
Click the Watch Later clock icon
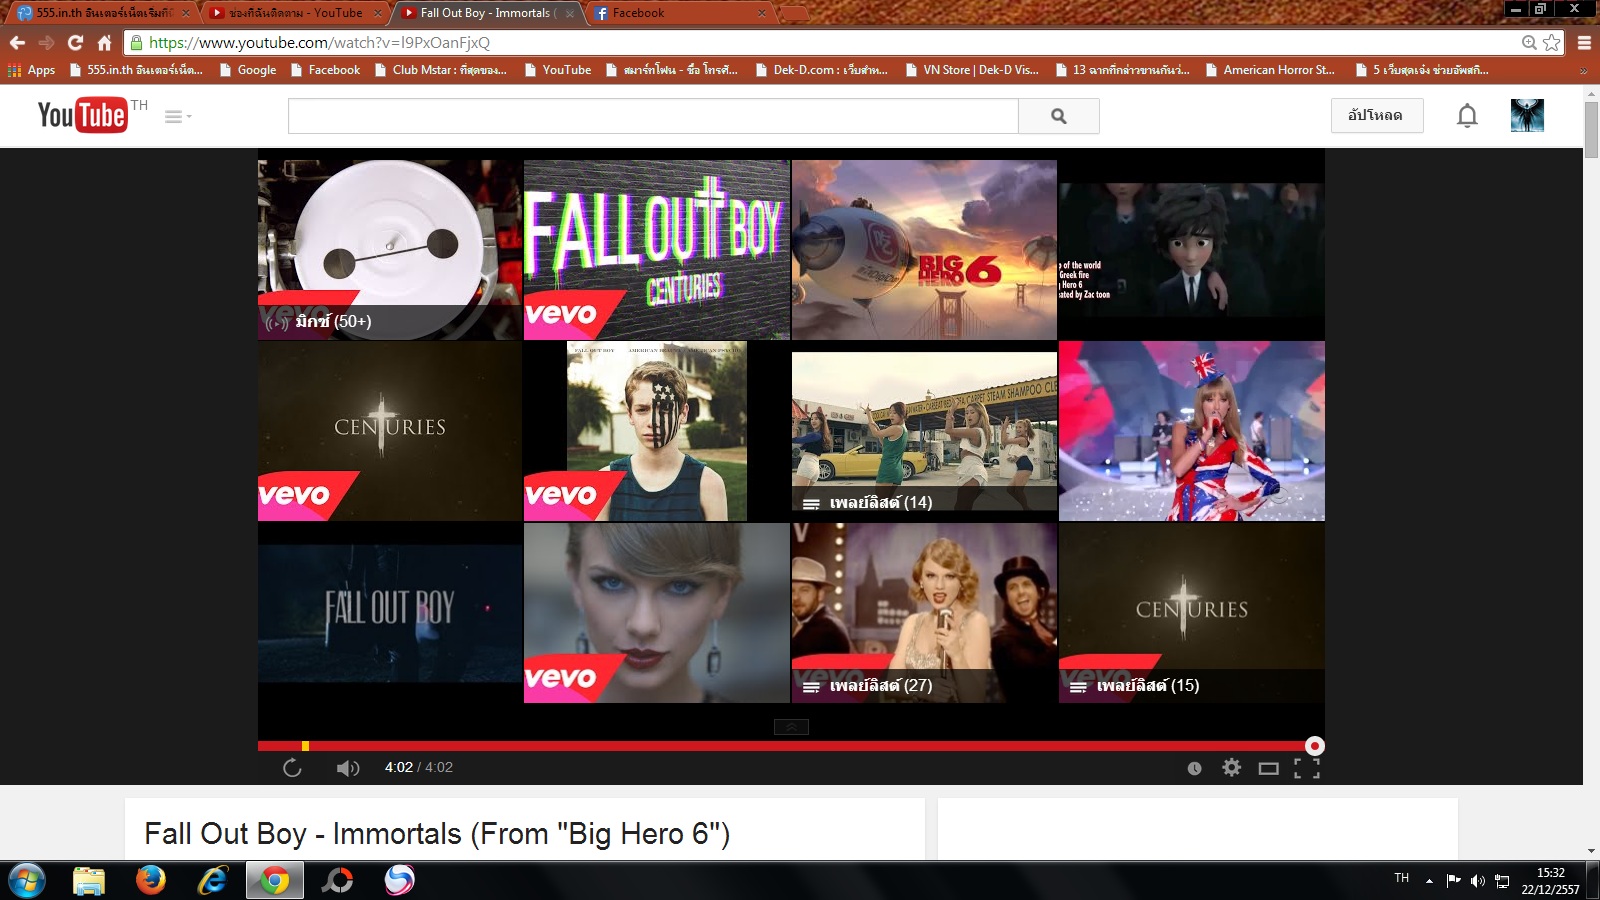1194,768
